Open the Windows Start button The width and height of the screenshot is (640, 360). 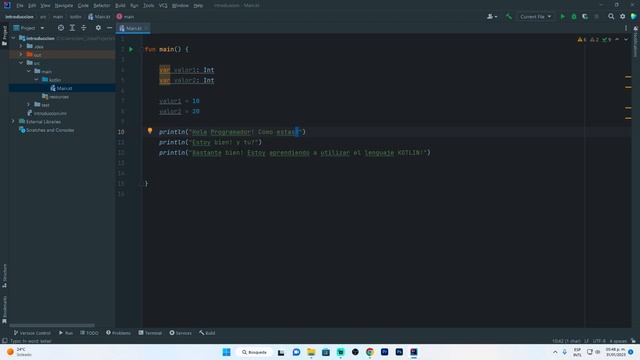227,352
